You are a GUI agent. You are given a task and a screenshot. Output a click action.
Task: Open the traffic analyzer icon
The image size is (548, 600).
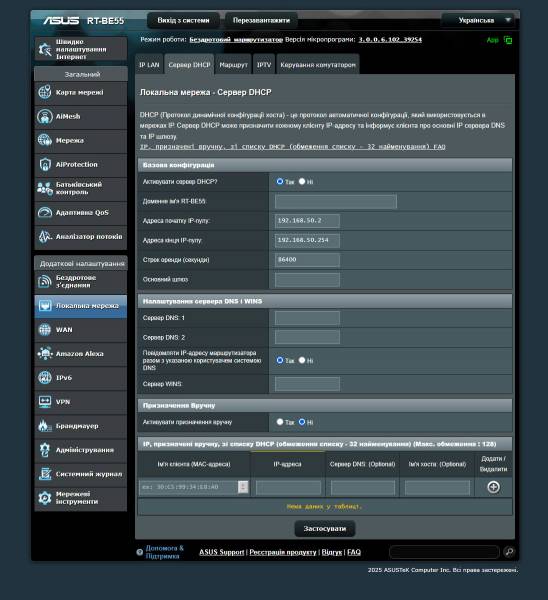[x=45, y=236]
